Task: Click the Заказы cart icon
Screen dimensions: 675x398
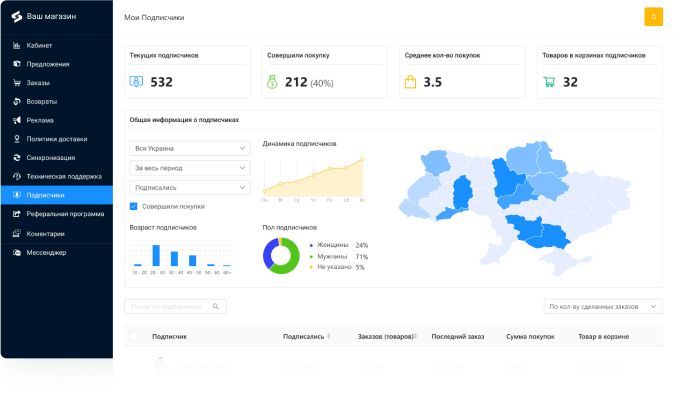Action: point(17,83)
